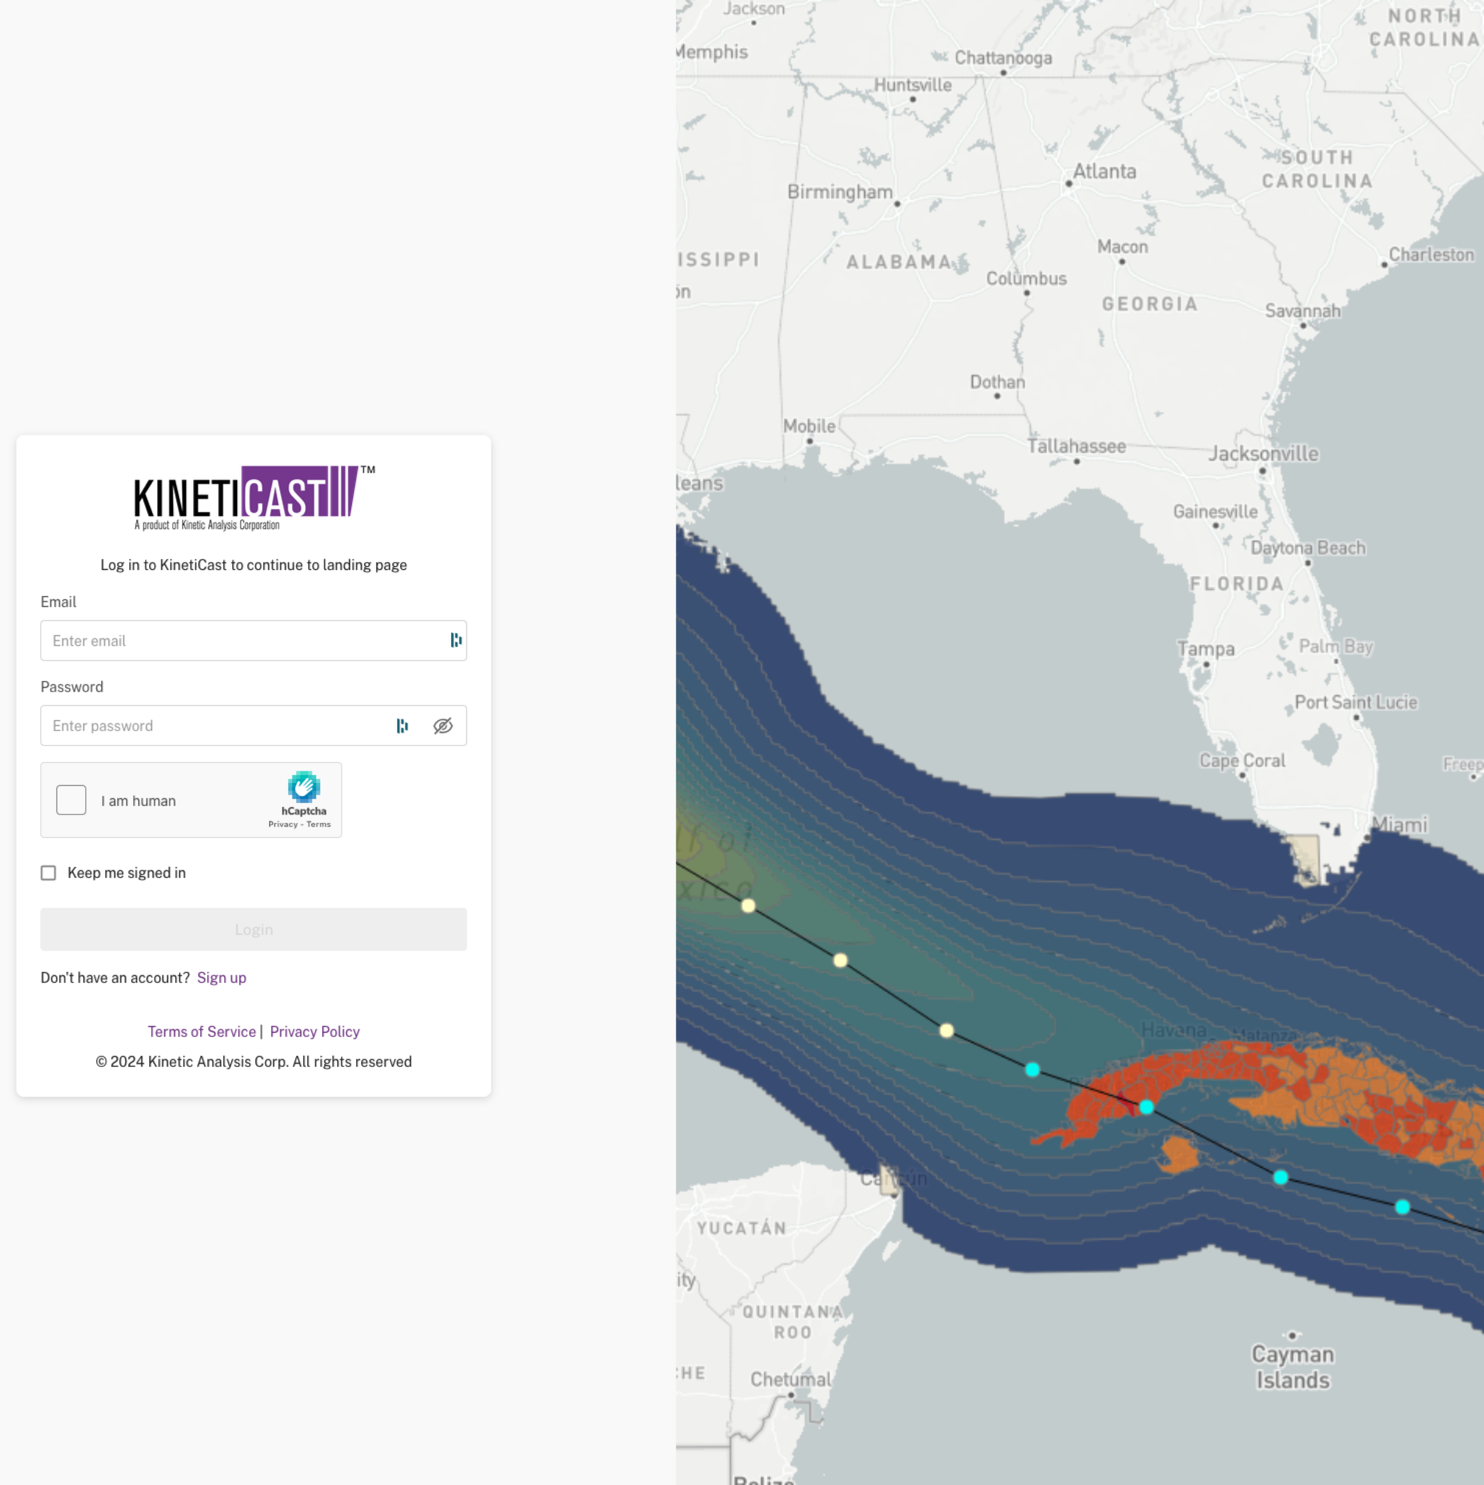The image size is (1484, 1485).
Task: Open the Privacy Policy link
Action: (315, 1032)
